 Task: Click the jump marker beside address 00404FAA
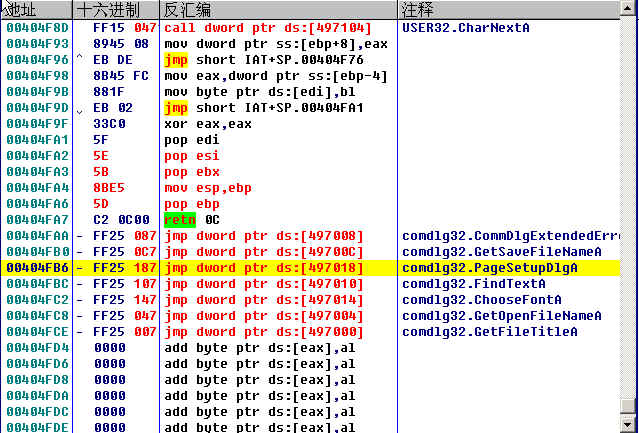pos(80,236)
